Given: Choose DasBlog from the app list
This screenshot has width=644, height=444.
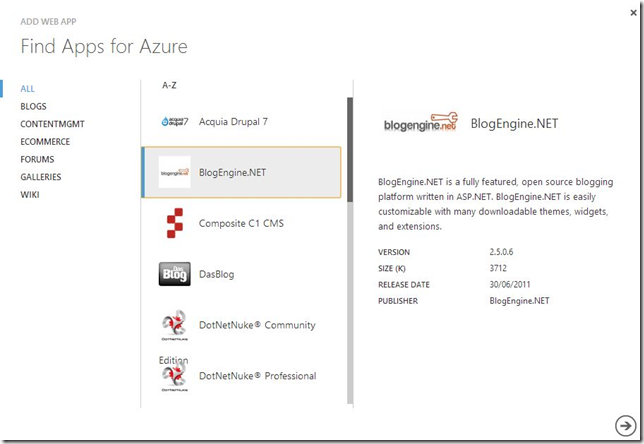Looking at the screenshot, I should pyautogui.click(x=242, y=274).
